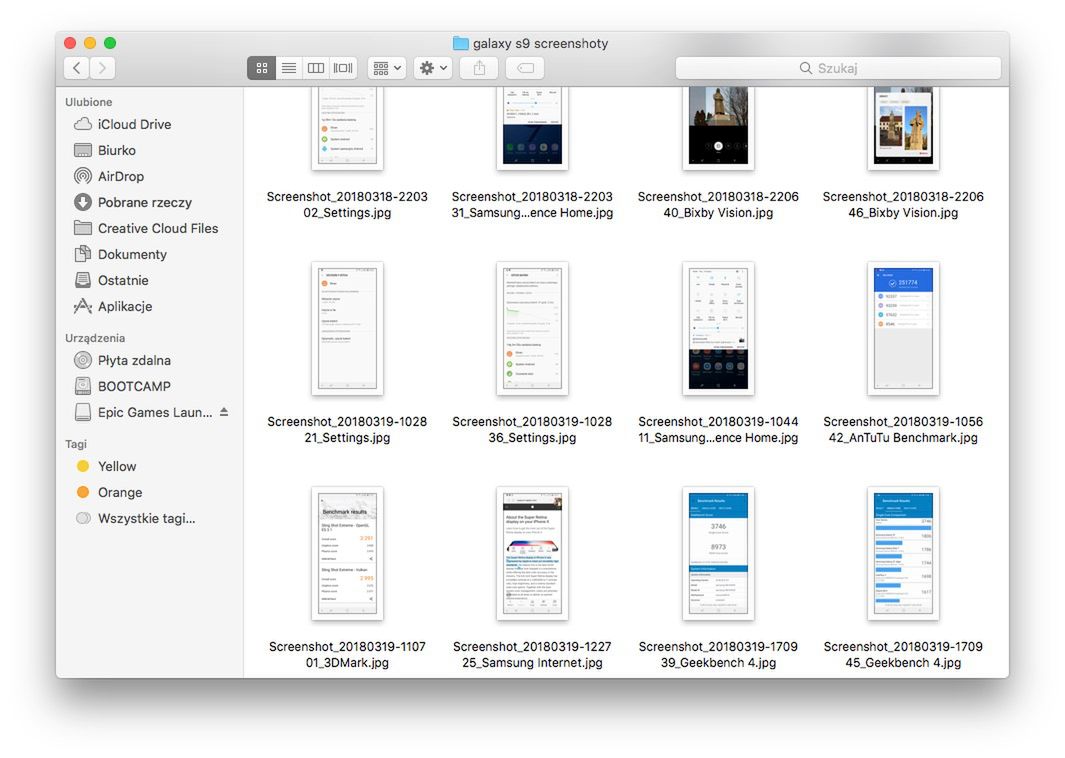Go forward with the right arrow button
The image size is (1065, 758).
[102, 68]
